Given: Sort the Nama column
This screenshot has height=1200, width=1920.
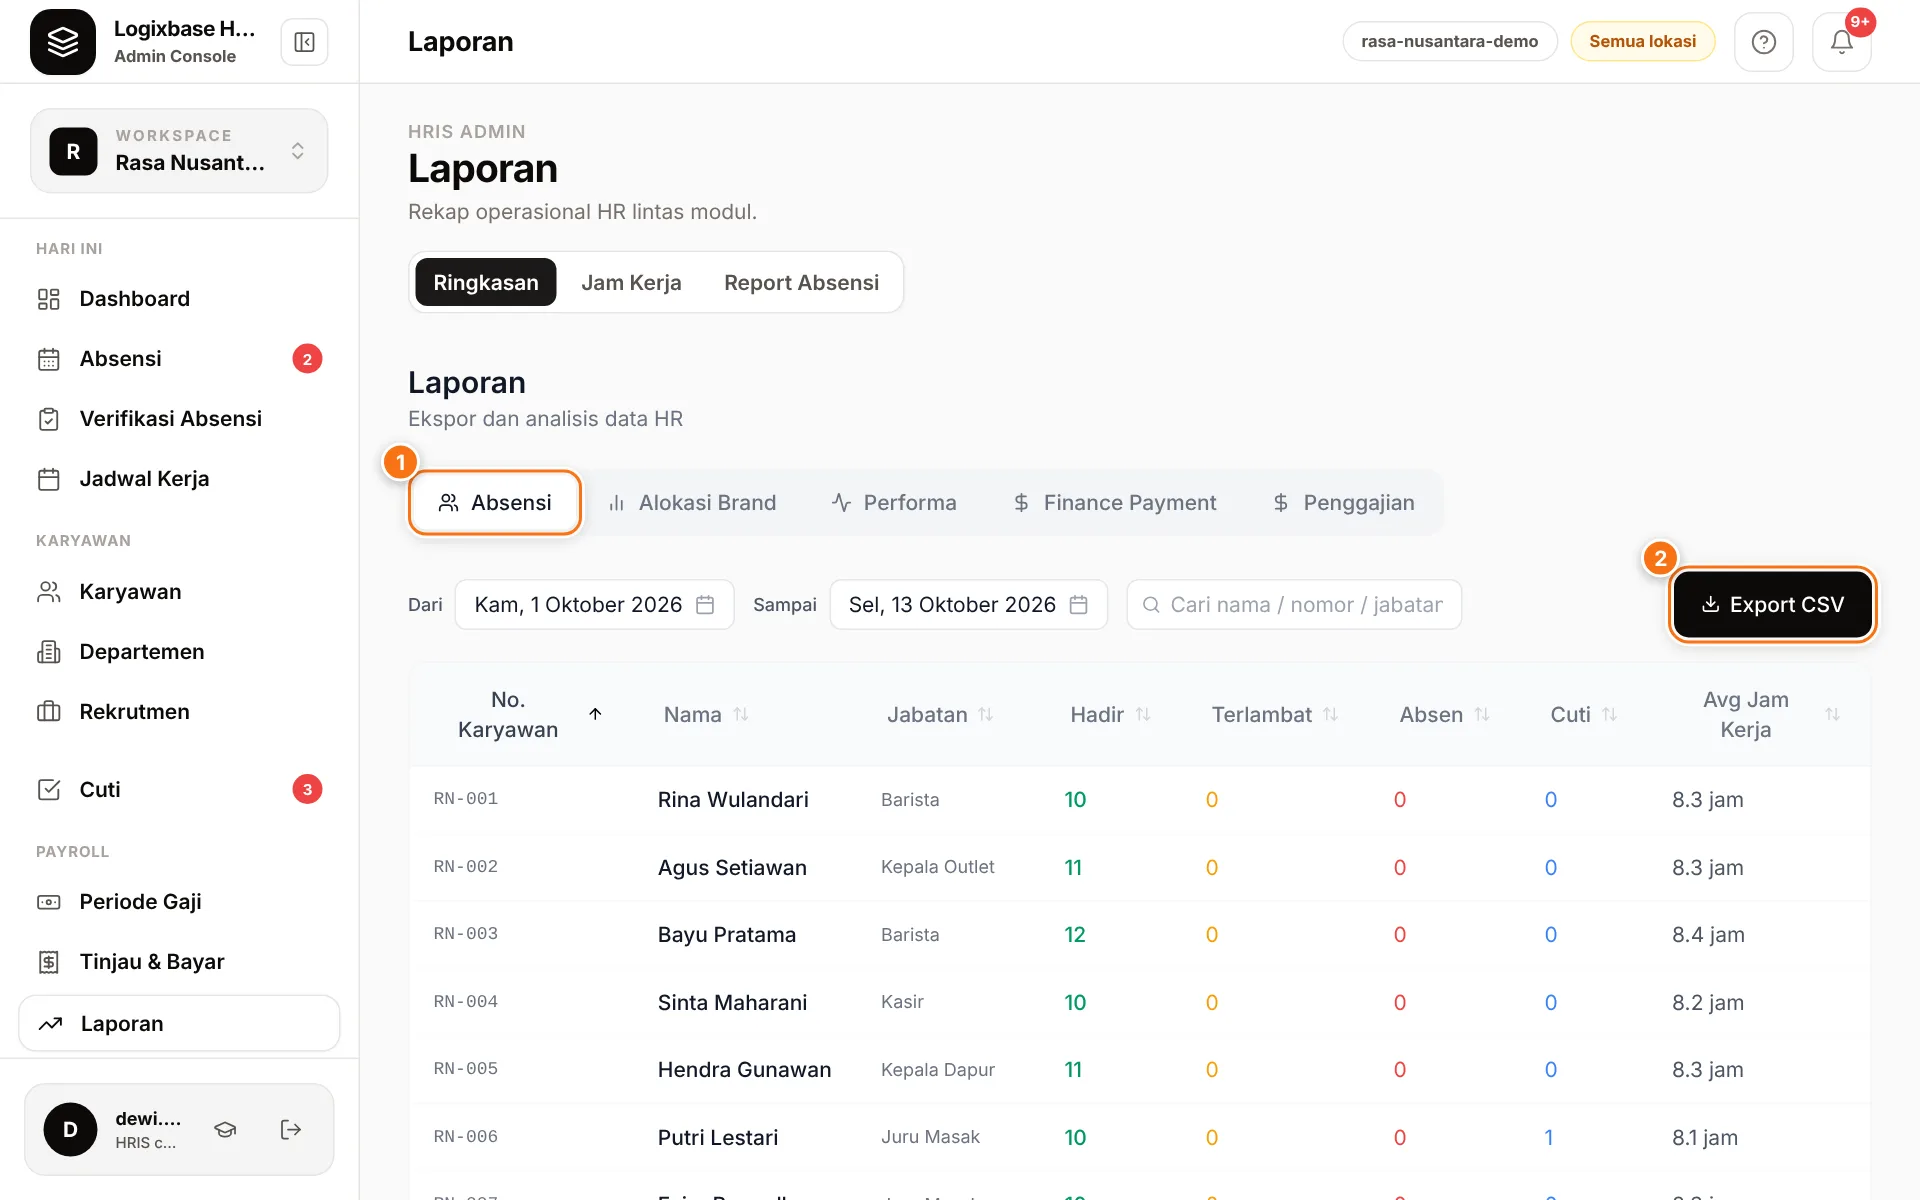Looking at the screenshot, I should pos(741,714).
